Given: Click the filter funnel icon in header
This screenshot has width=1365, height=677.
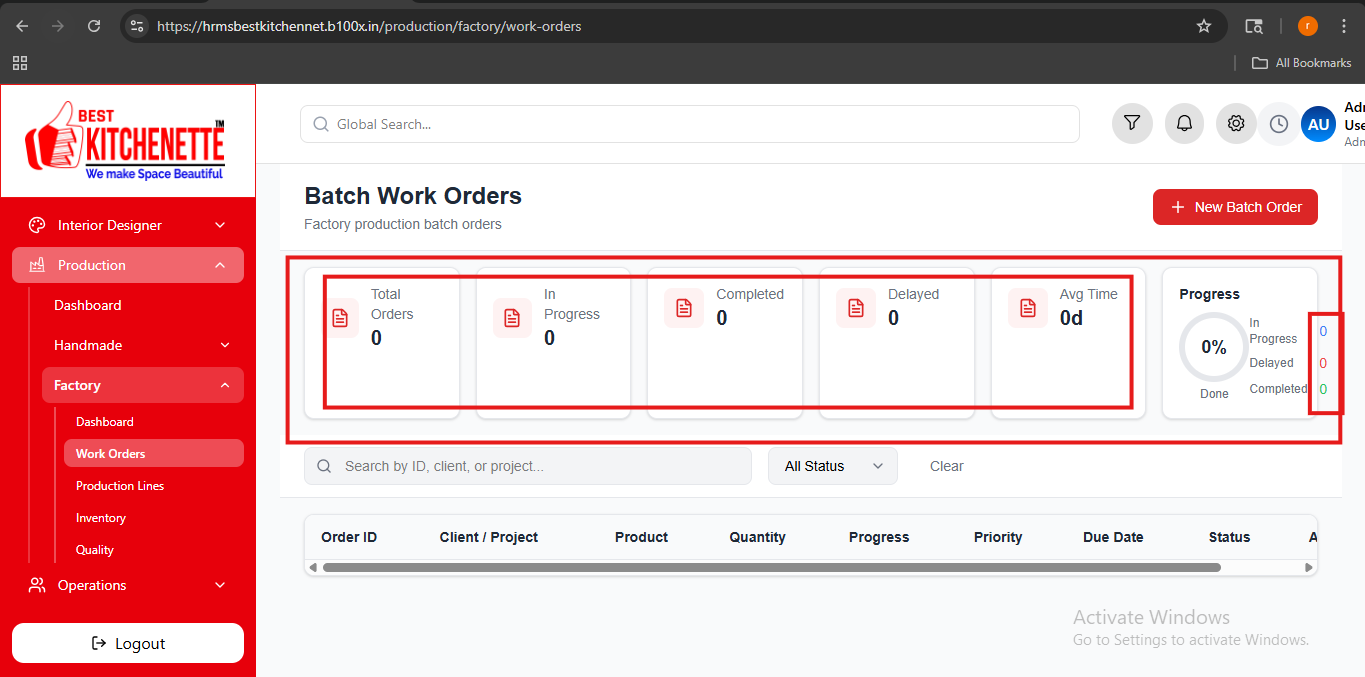Looking at the screenshot, I should 1132,124.
